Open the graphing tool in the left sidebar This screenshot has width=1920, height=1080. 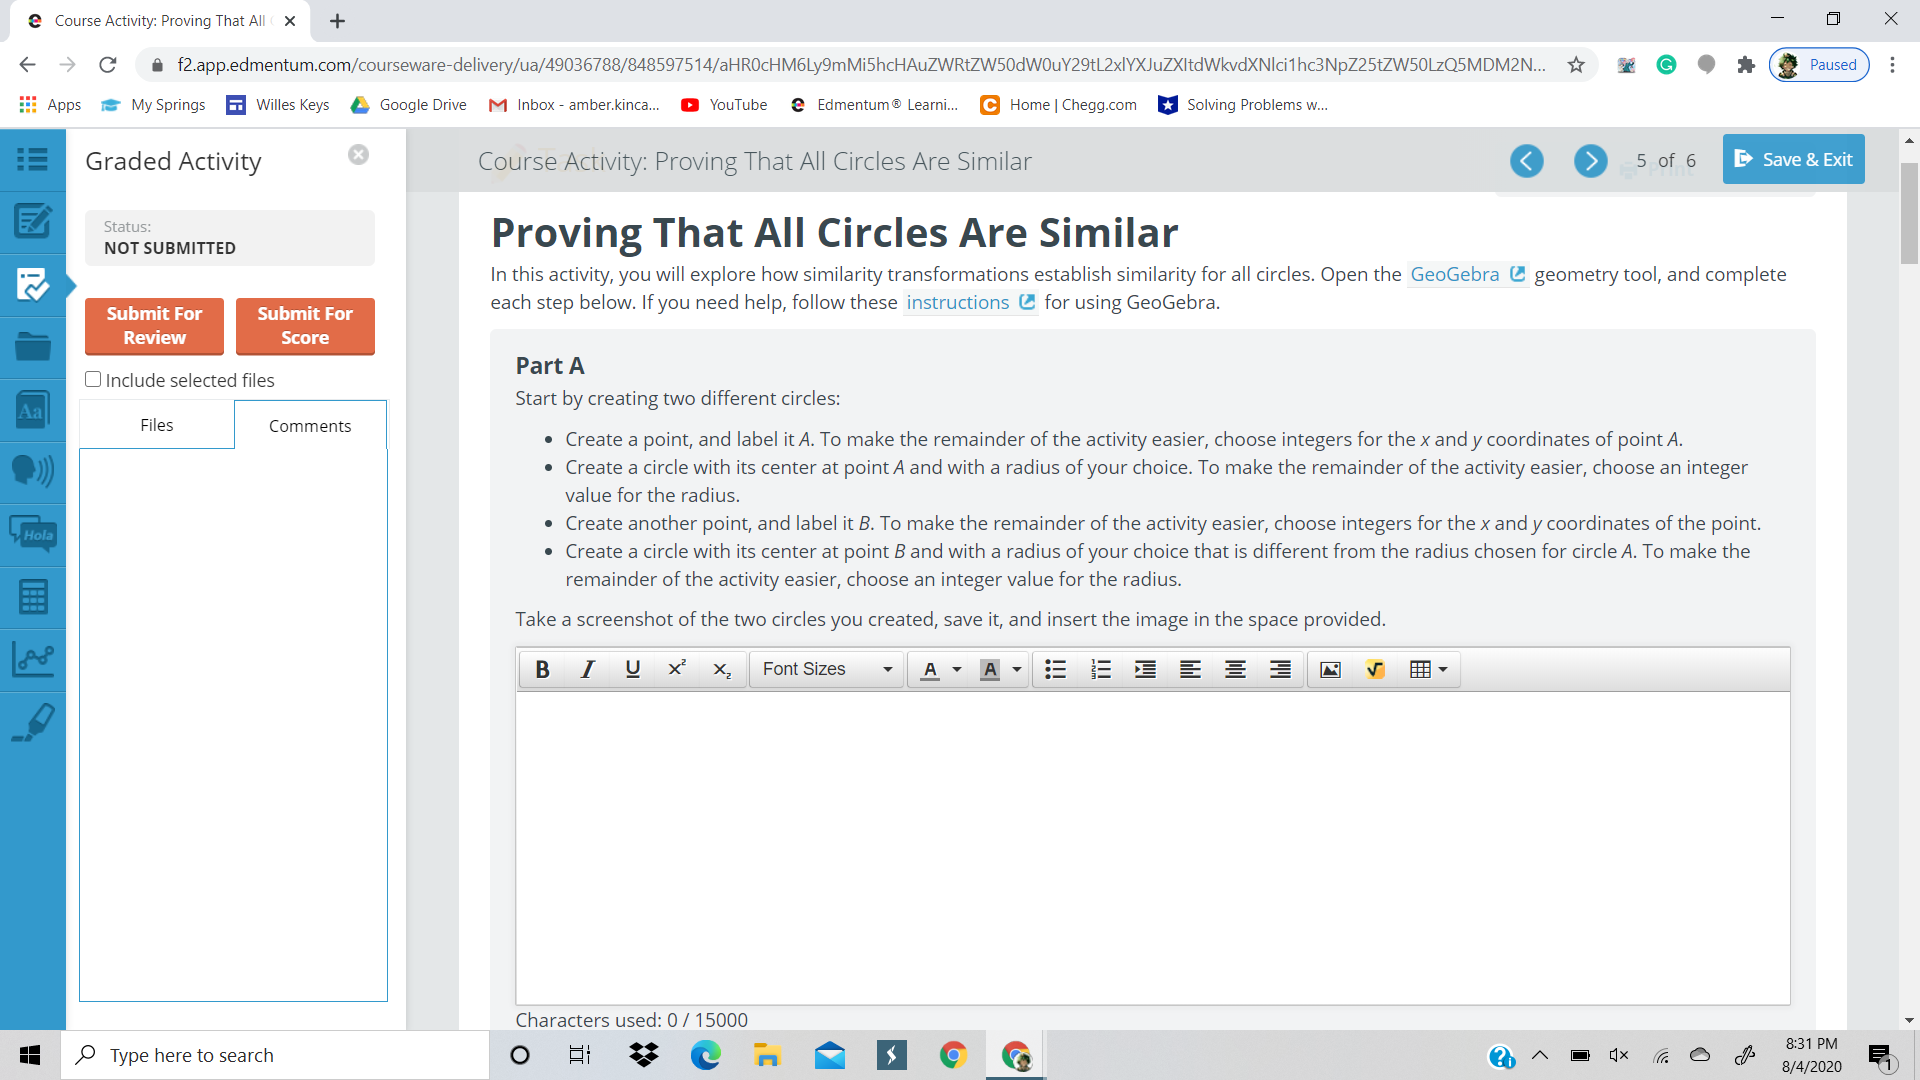point(33,660)
